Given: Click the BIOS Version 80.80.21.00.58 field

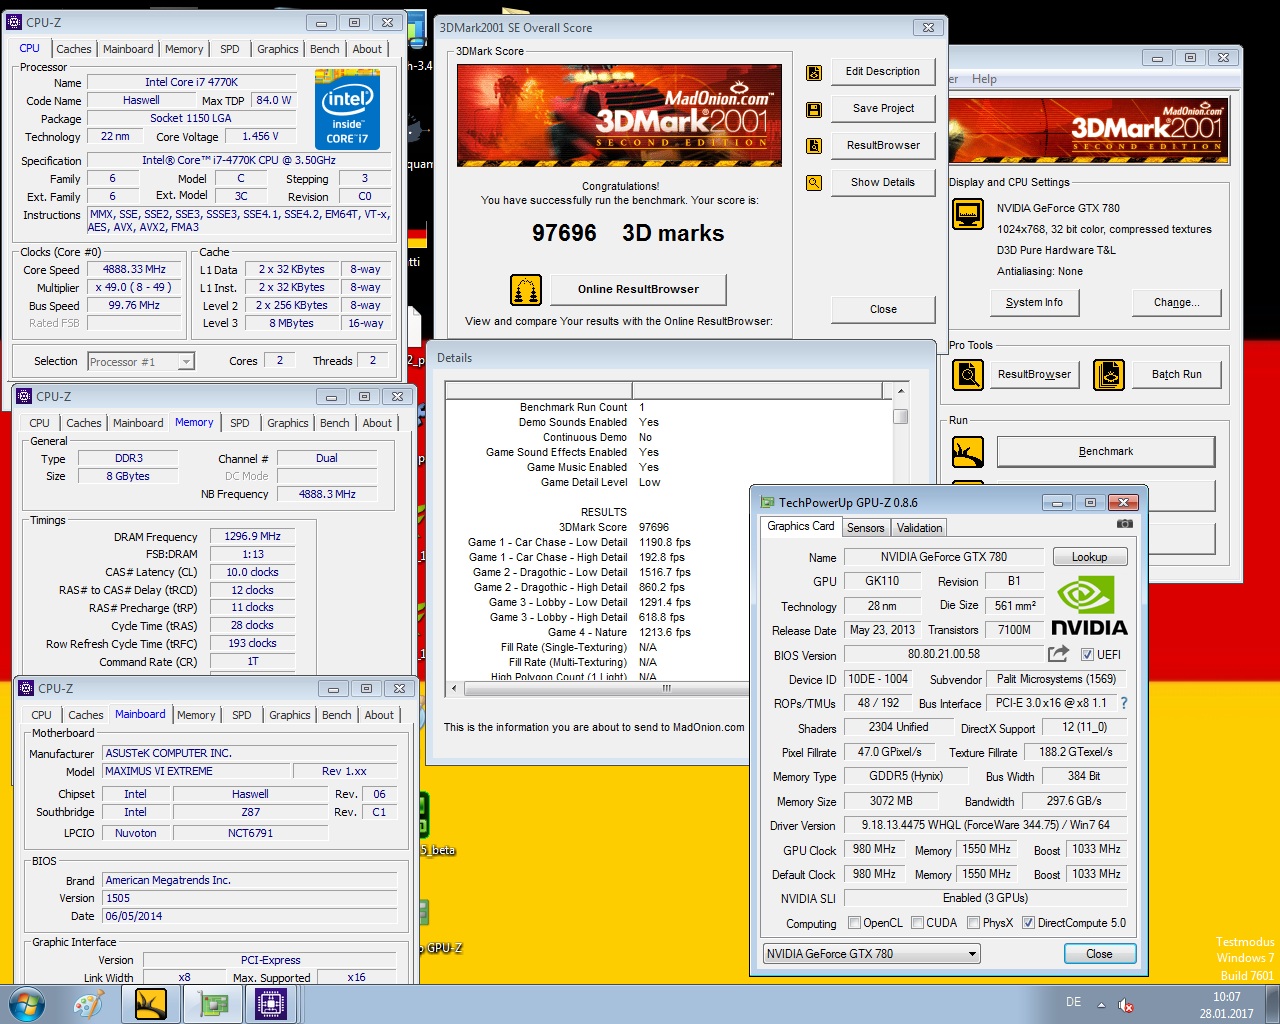Looking at the screenshot, I should [944, 654].
